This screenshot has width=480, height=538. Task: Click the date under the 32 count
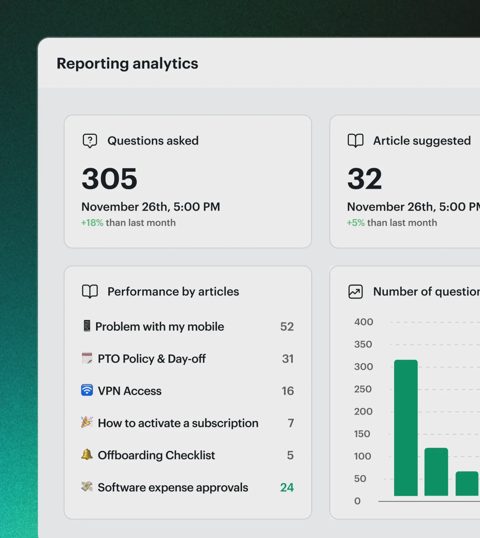coord(413,207)
